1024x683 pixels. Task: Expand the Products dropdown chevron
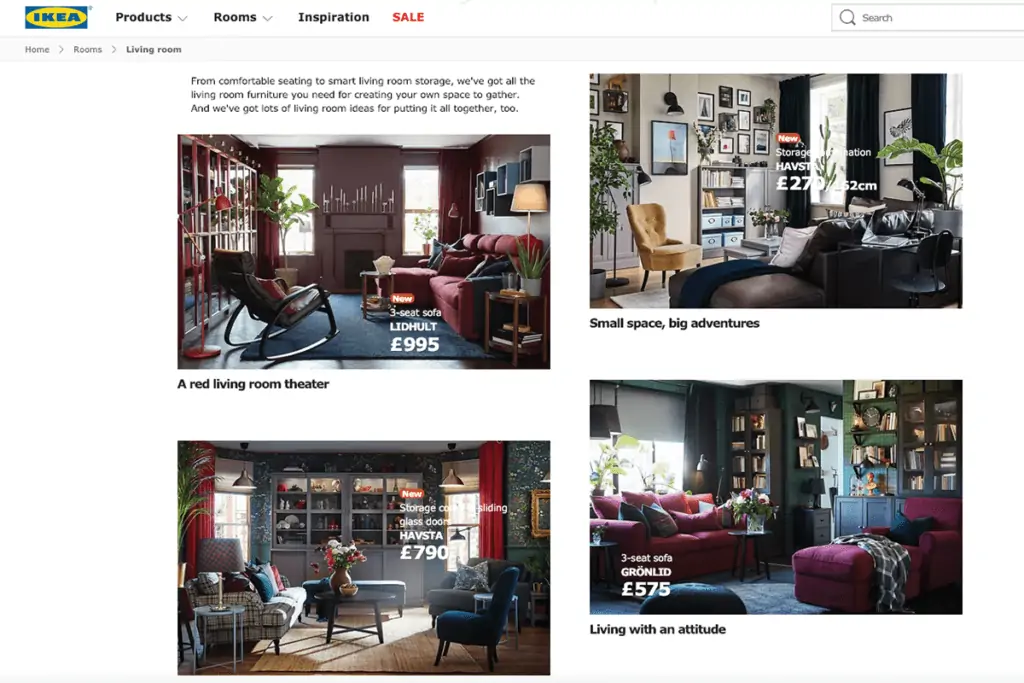[183, 18]
